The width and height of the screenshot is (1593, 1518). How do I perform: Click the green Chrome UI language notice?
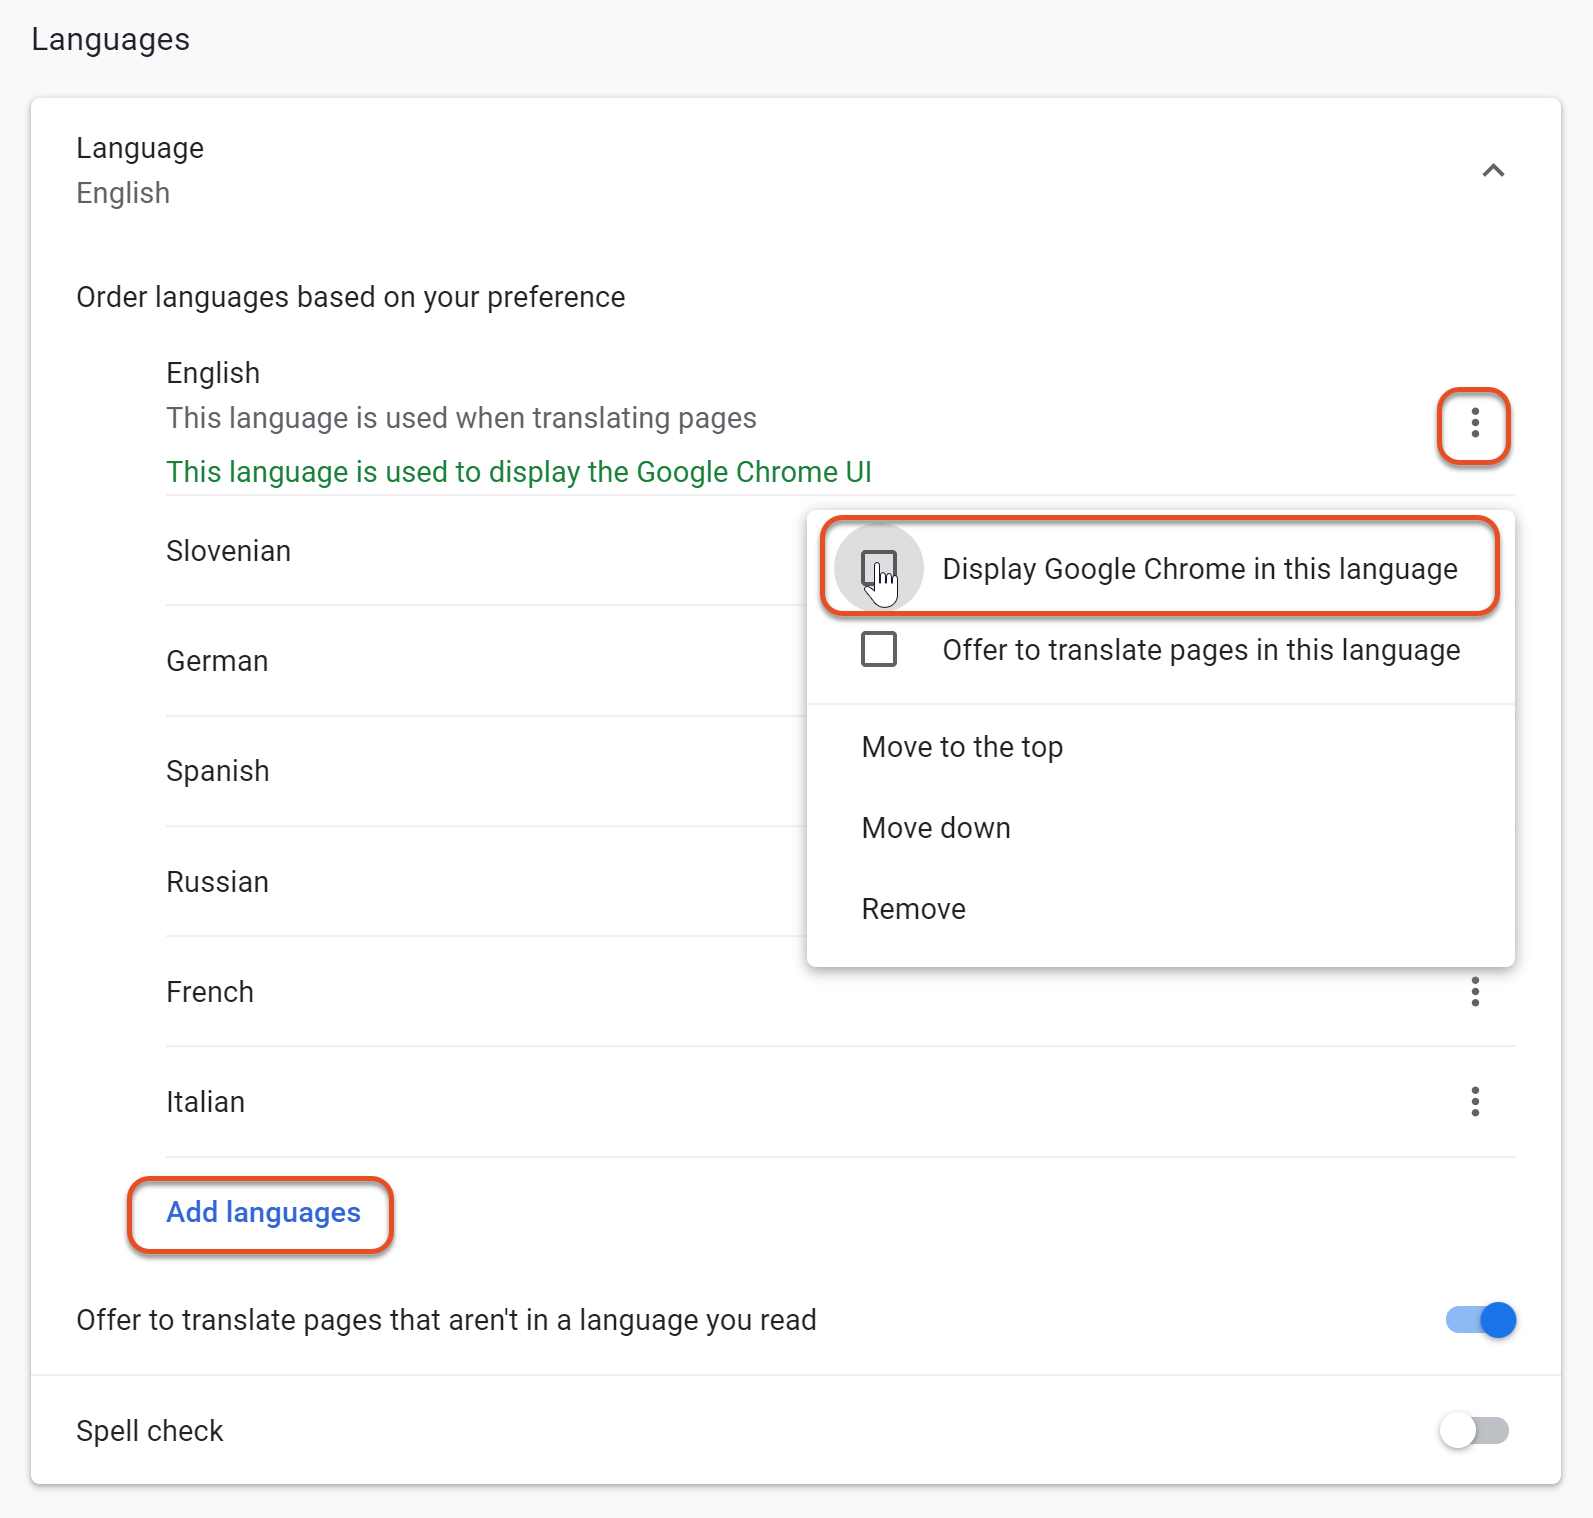coord(518,472)
